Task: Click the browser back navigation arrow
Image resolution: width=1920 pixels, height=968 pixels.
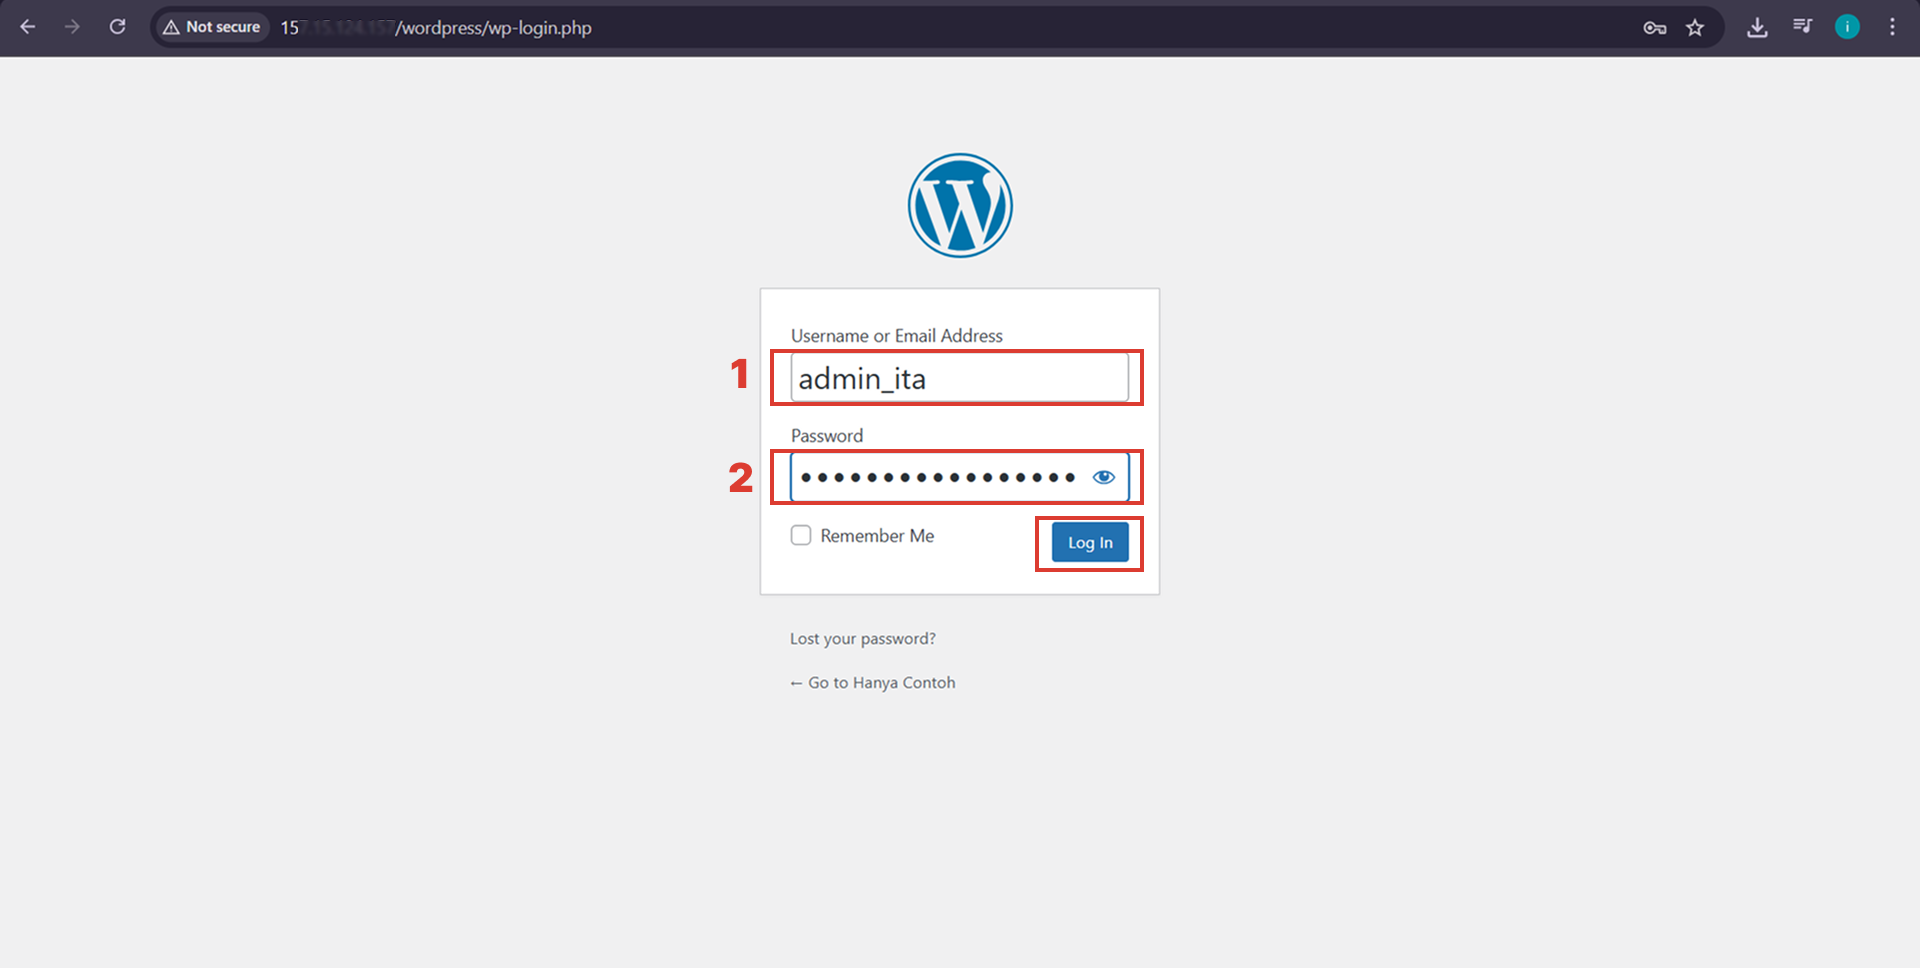Action: point(27,27)
